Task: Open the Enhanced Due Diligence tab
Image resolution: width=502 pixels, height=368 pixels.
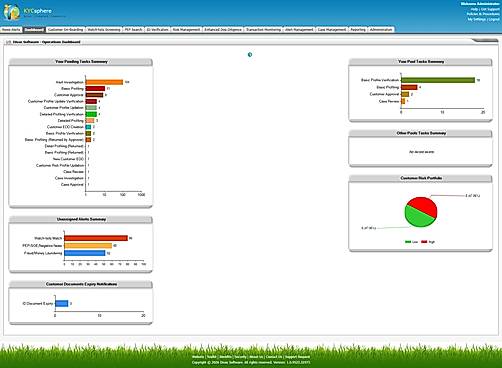Action: (223, 30)
